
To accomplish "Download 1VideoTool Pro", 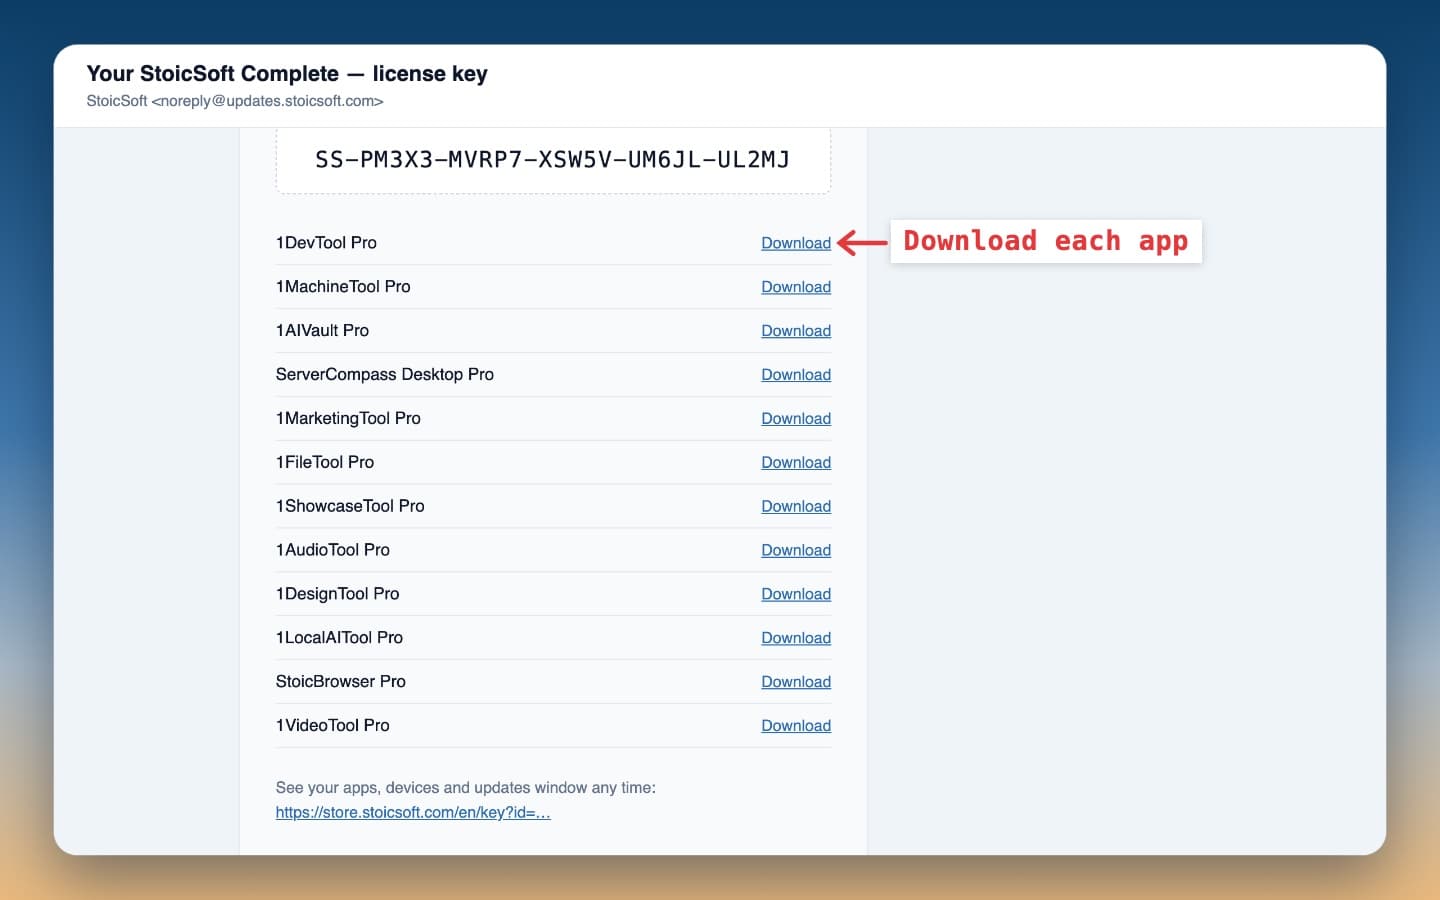I will (796, 727).
